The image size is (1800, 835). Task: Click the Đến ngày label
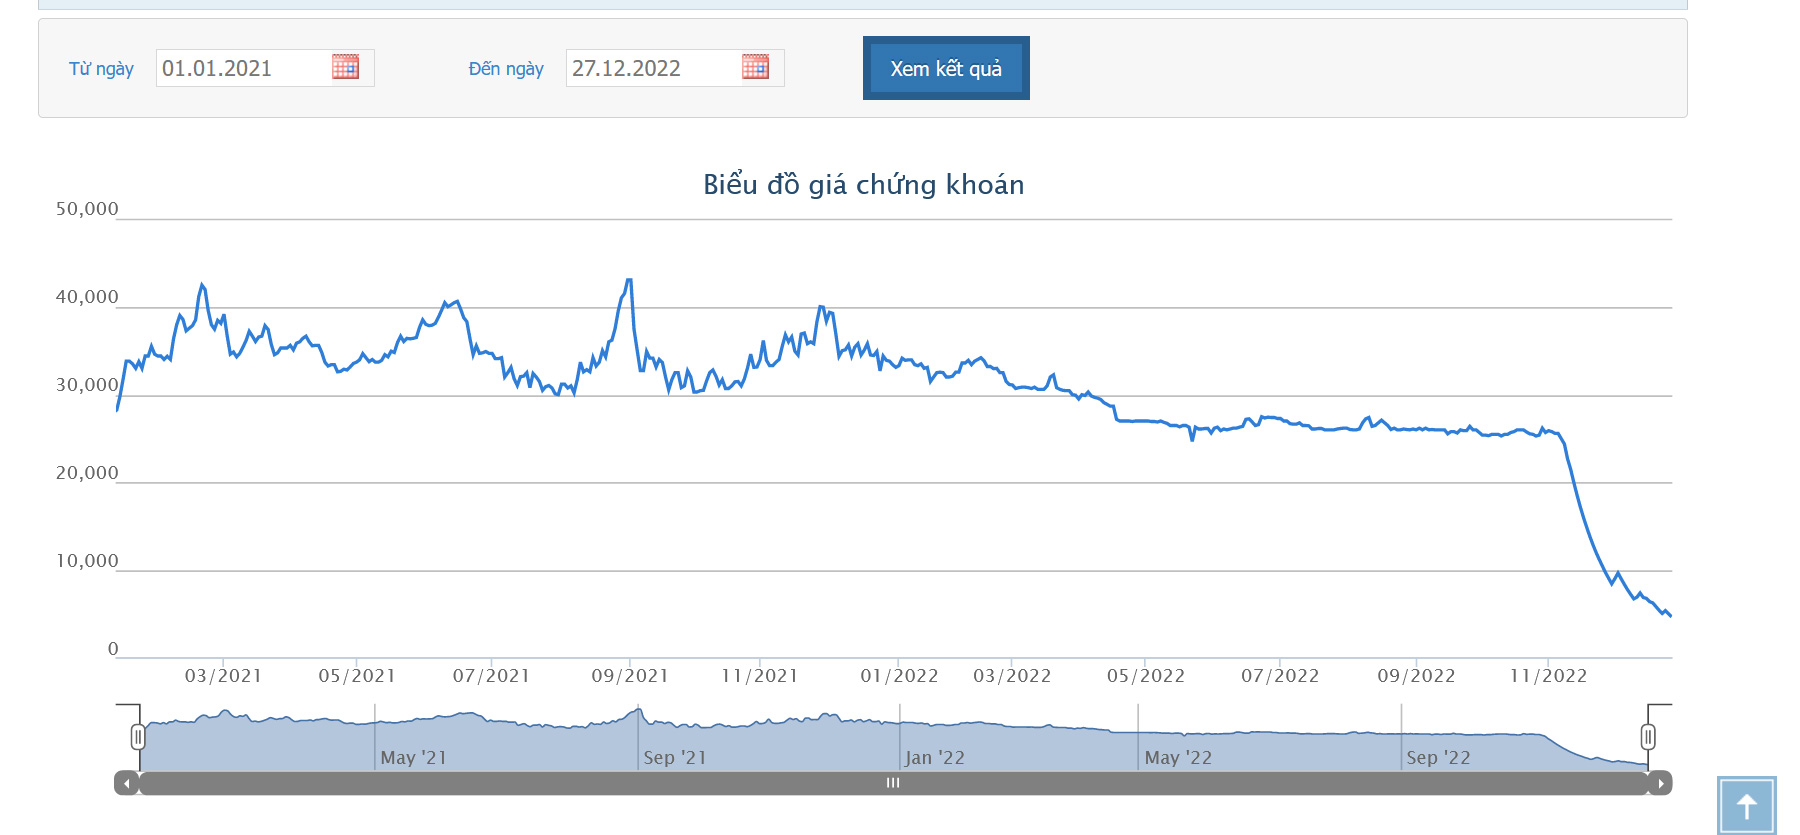[506, 69]
